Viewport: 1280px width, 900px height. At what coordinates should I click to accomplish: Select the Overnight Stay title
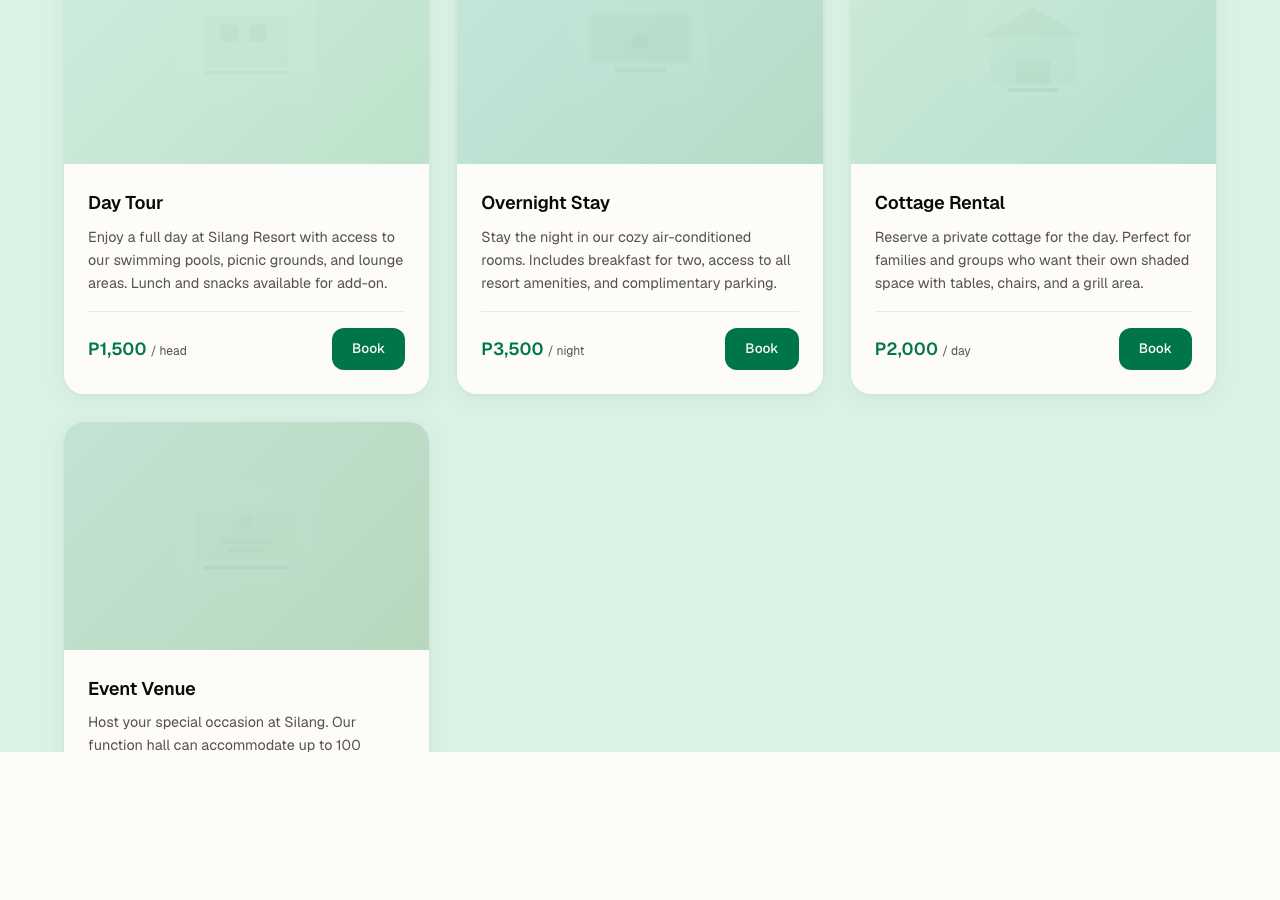pyautogui.click(x=545, y=203)
